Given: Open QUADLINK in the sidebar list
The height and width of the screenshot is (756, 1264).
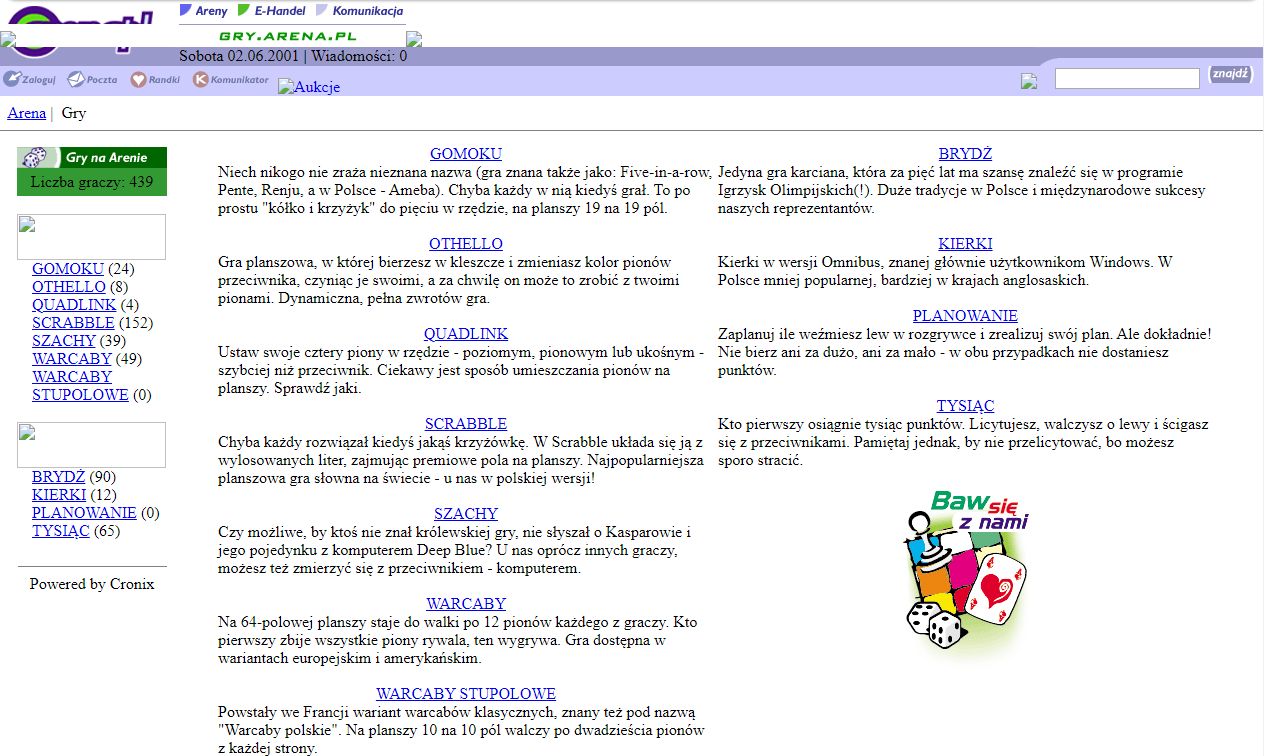Looking at the screenshot, I should coord(74,305).
